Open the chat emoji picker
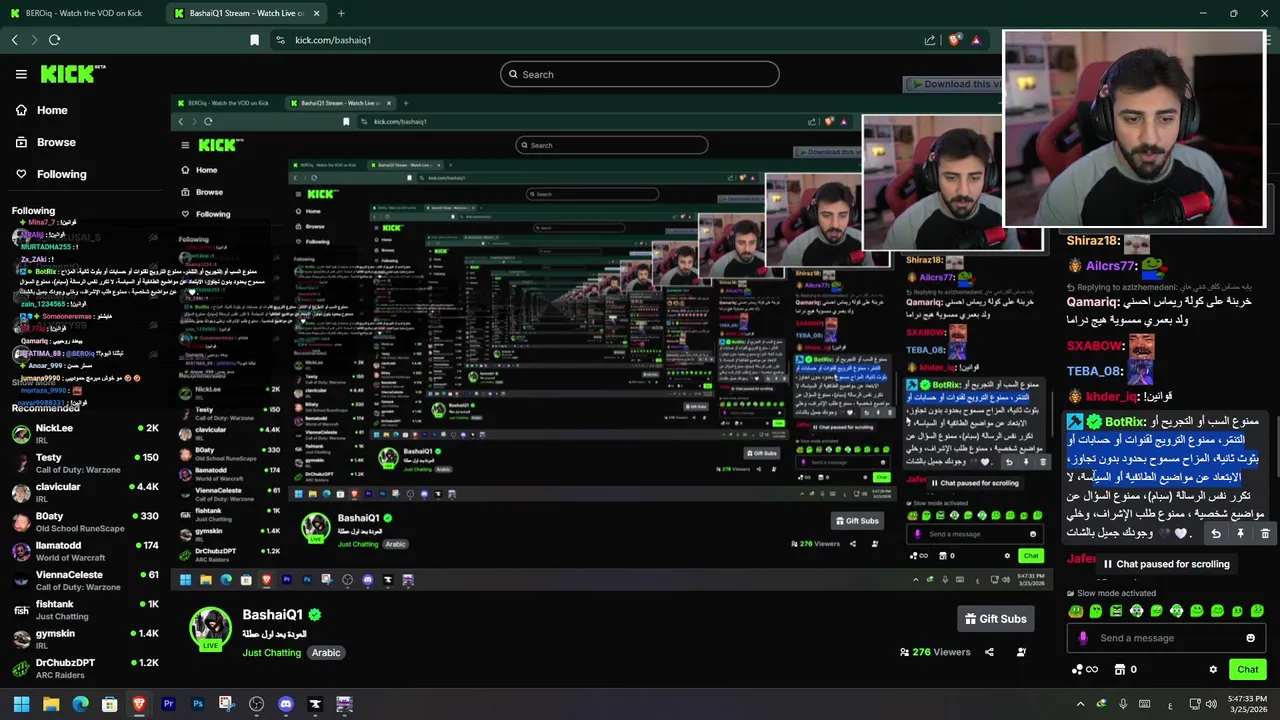Viewport: 1280px width, 720px height. coord(1250,638)
